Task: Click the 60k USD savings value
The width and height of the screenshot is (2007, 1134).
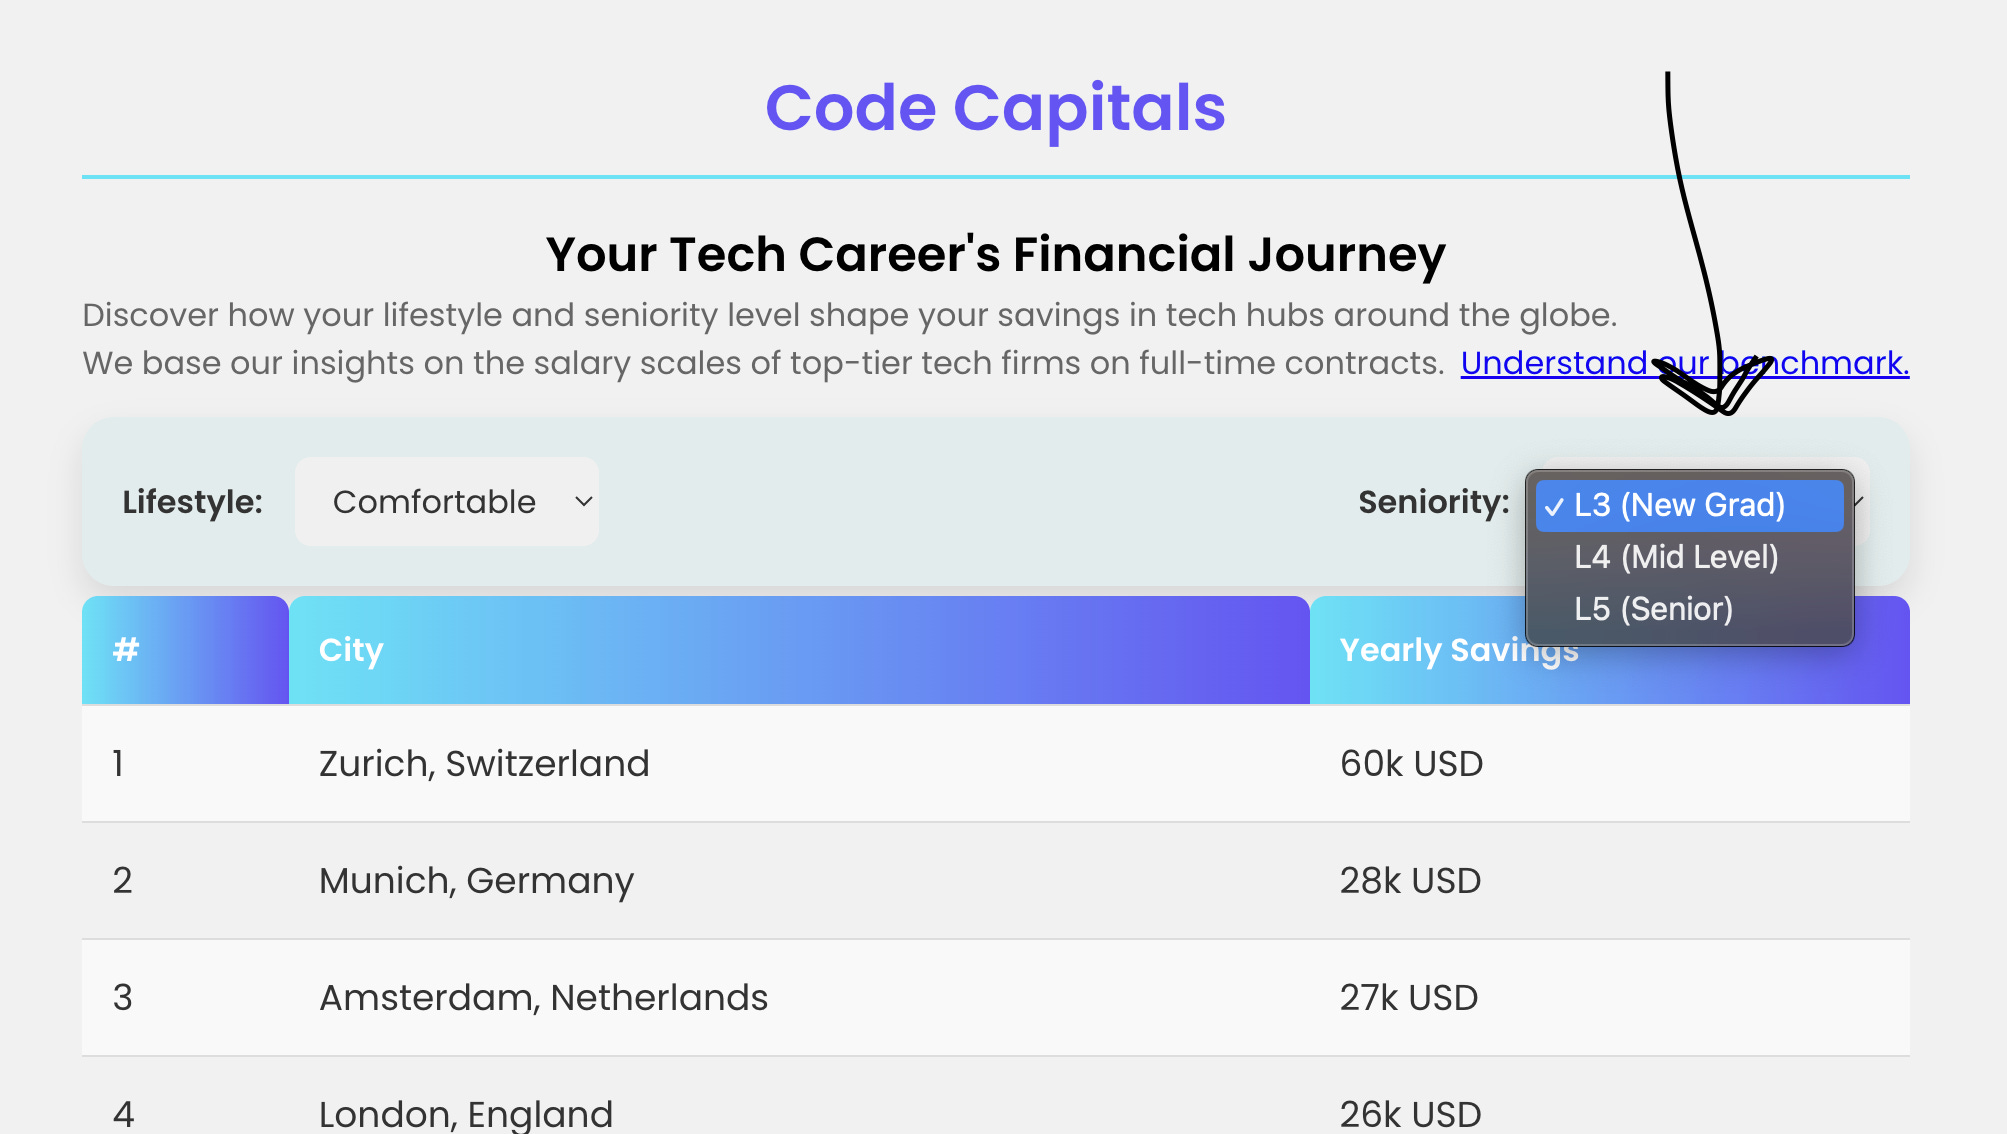Action: pos(1410,763)
